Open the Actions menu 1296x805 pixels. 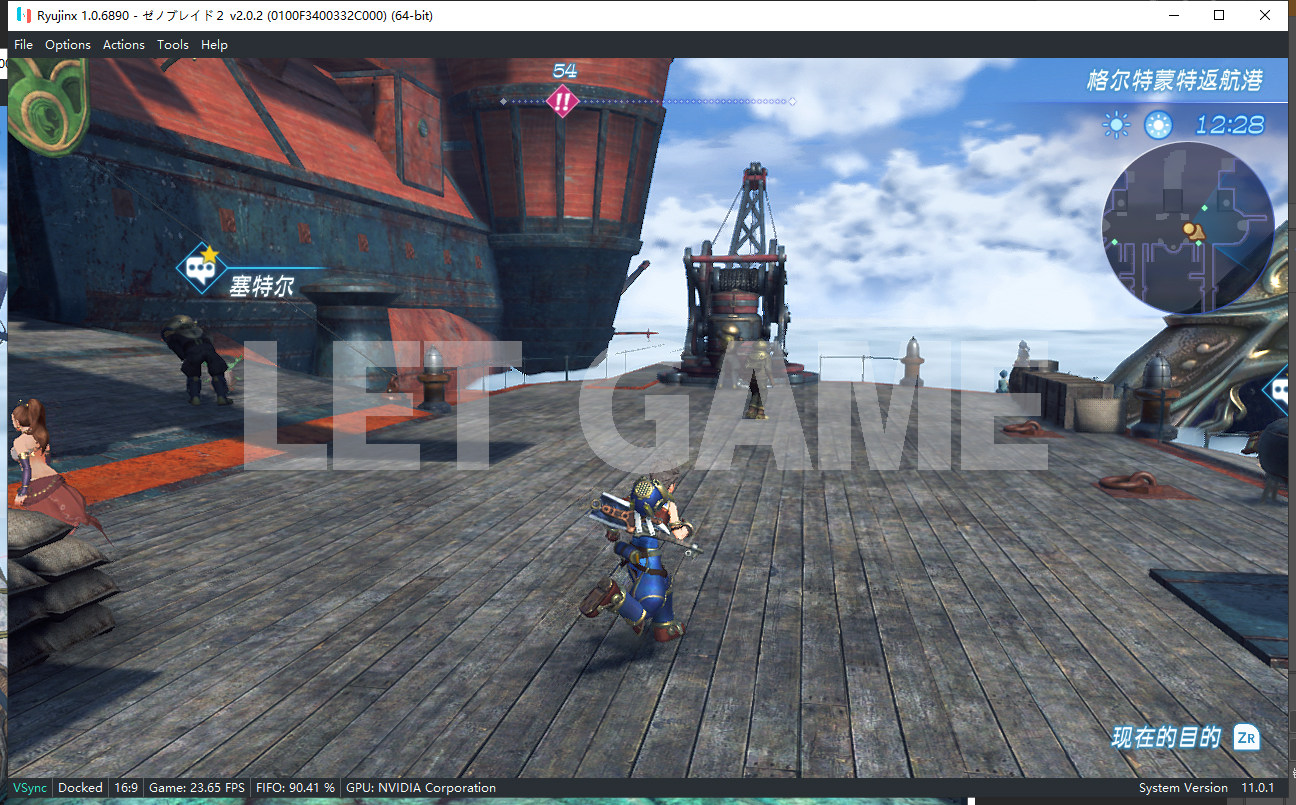[124, 45]
